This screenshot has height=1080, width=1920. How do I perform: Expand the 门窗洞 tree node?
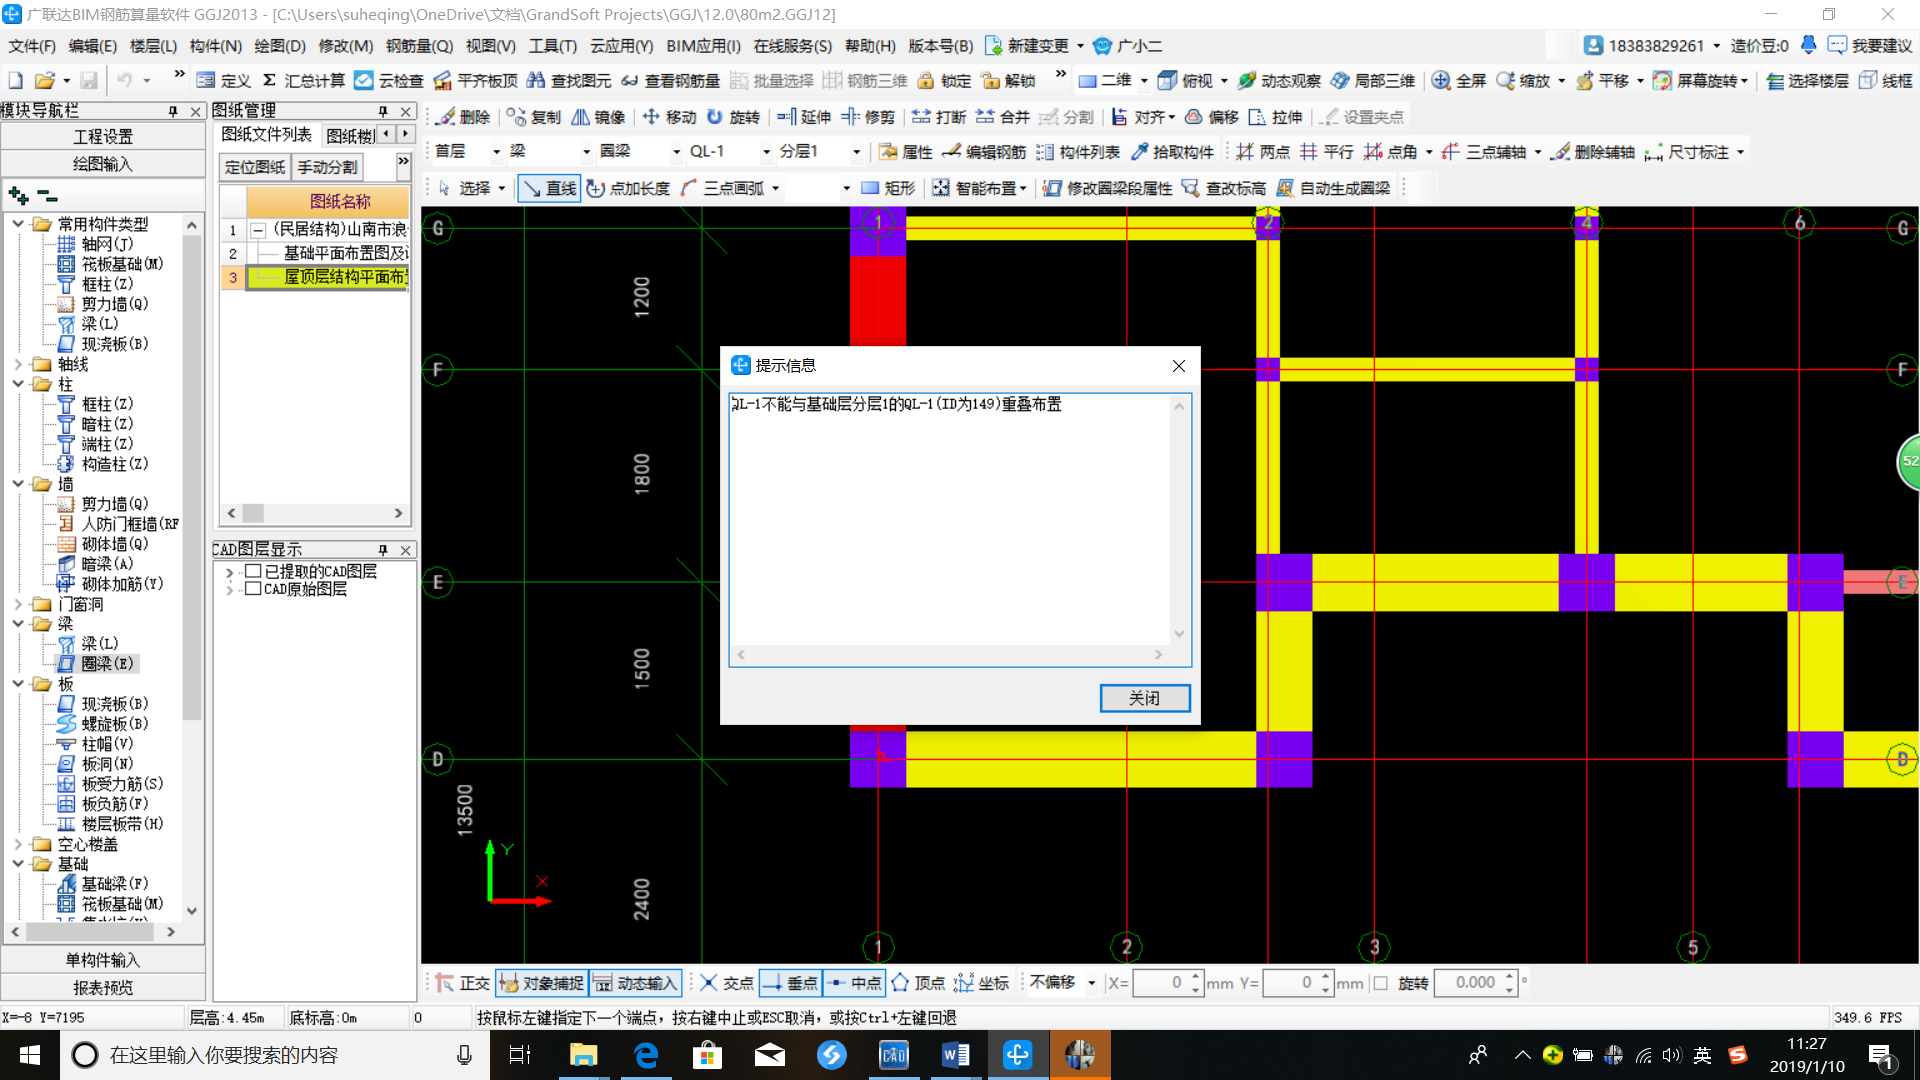point(18,604)
